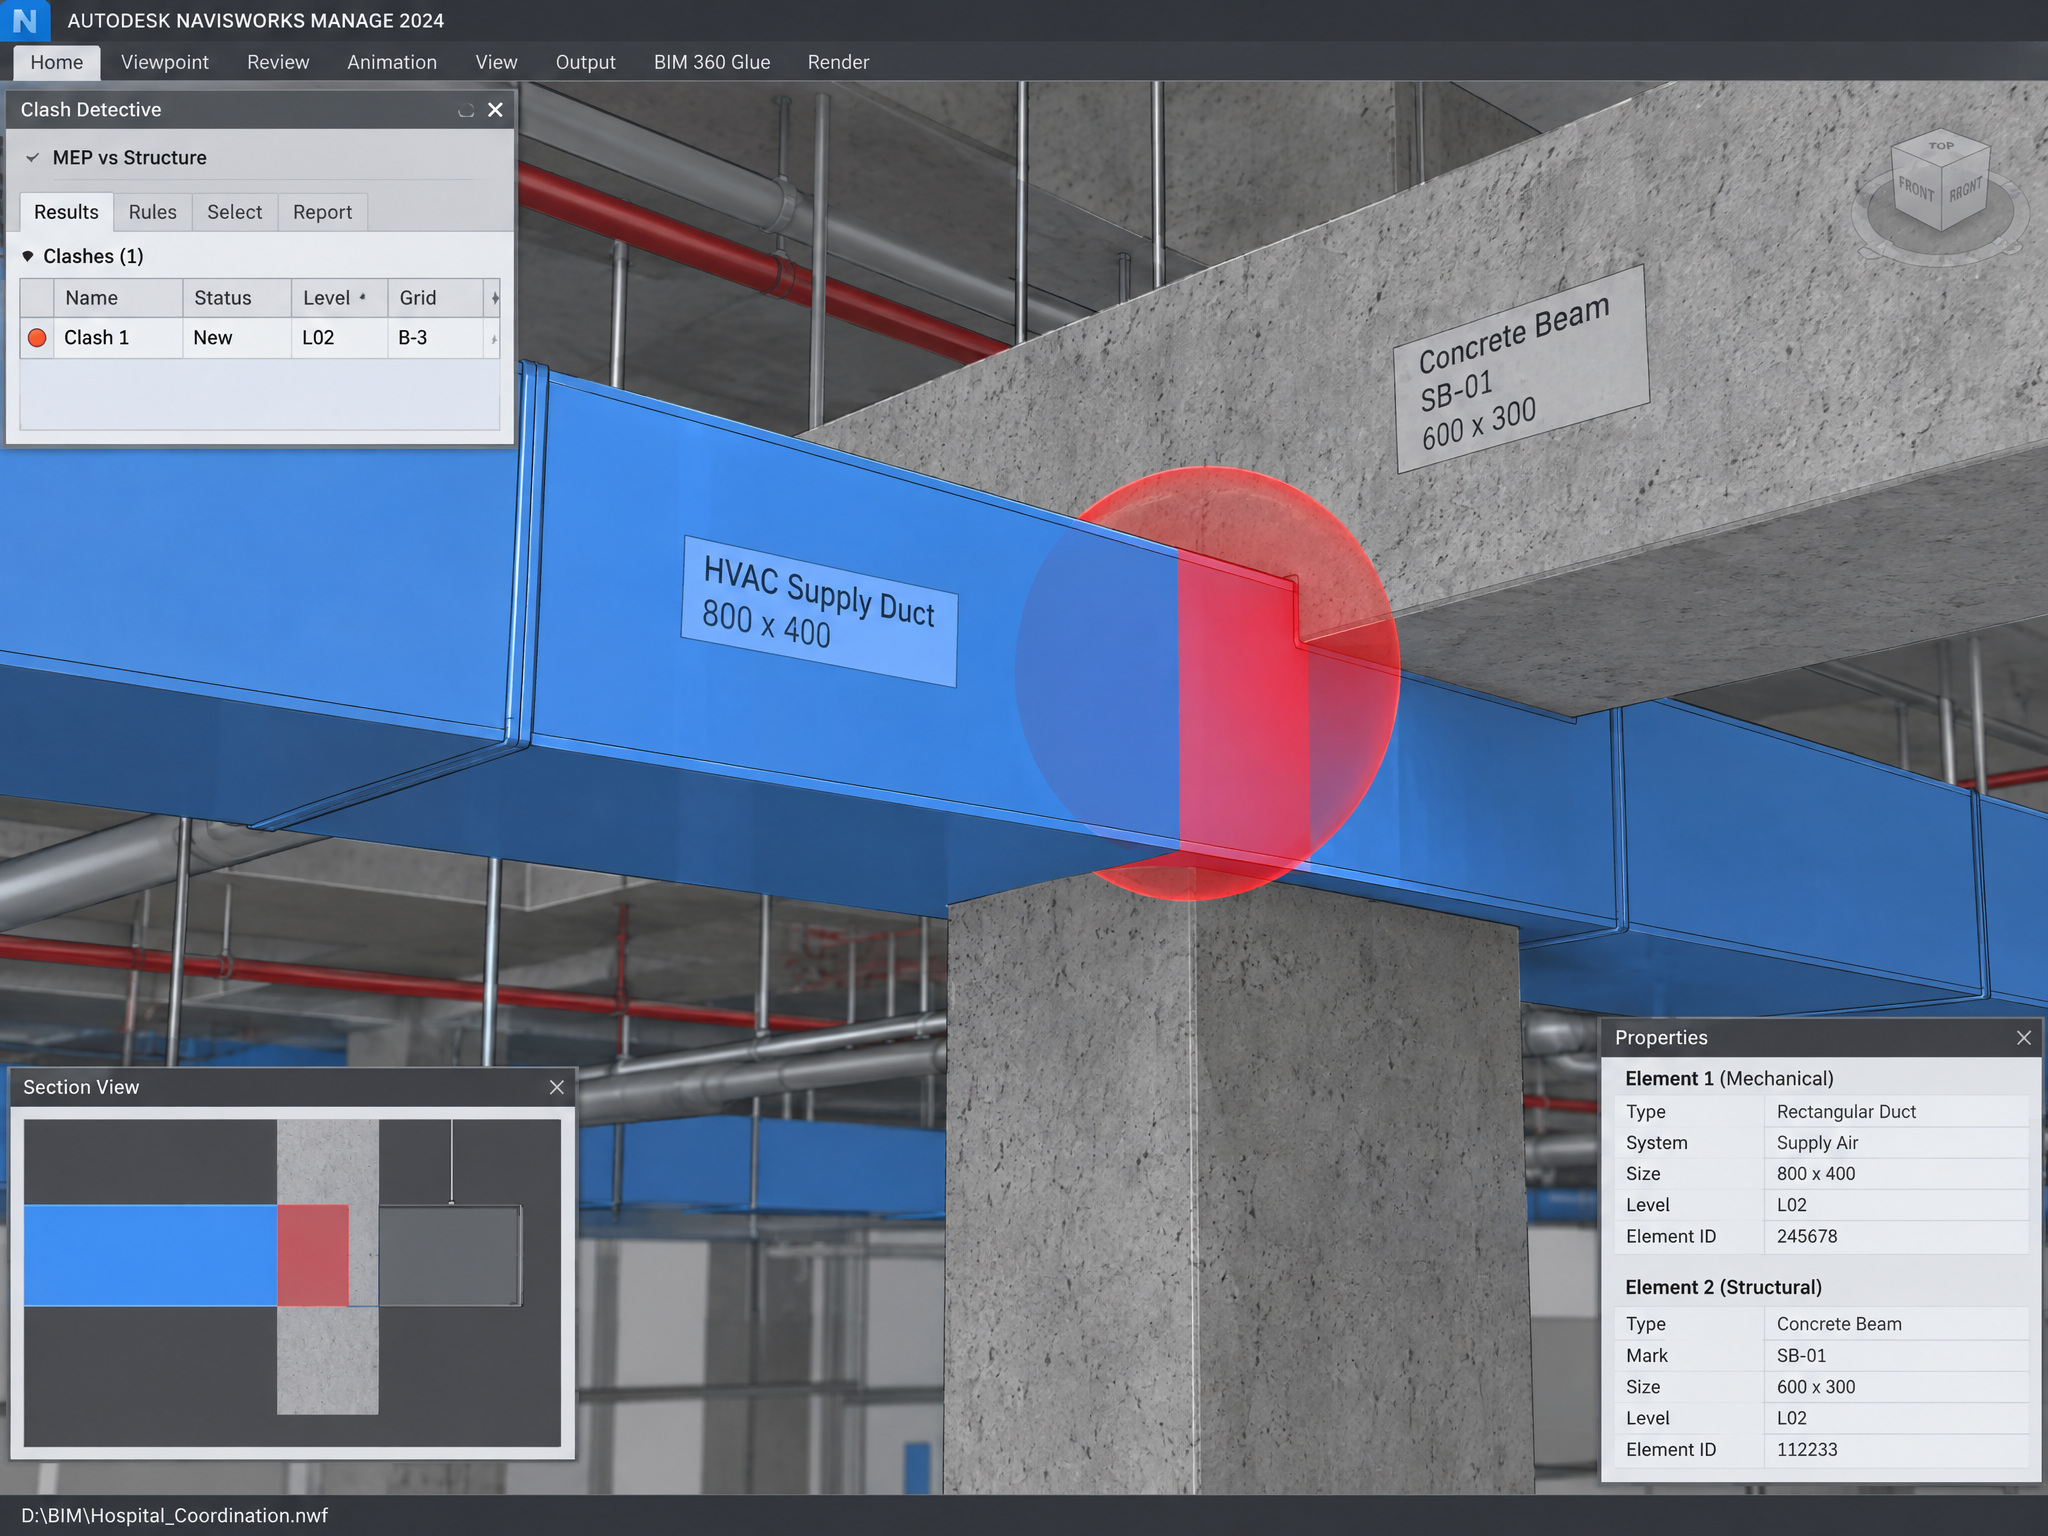Image resolution: width=2048 pixels, height=1536 pixels.
Task: Close the Properties panel
Action: click(2024, 1038)
